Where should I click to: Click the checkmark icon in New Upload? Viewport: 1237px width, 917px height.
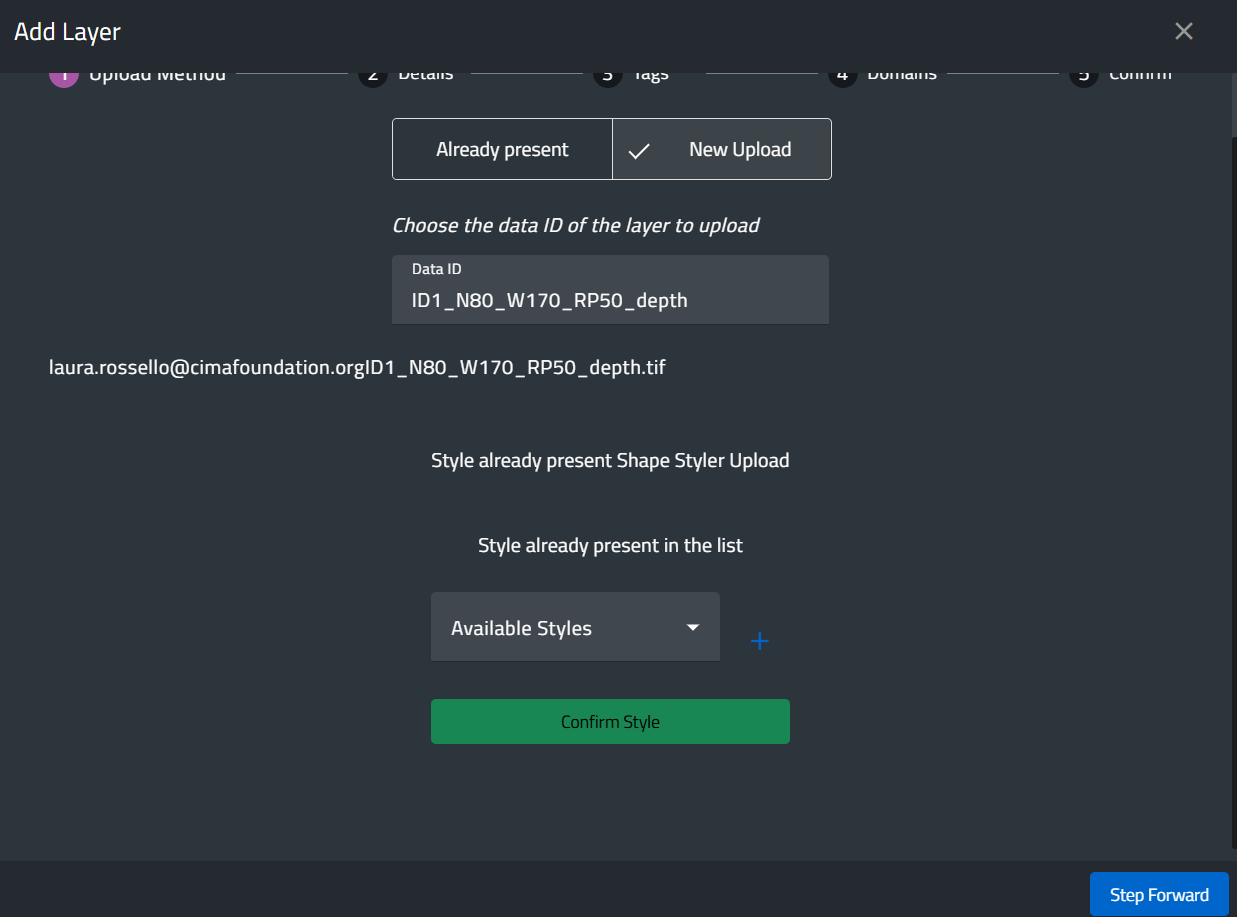639,151
